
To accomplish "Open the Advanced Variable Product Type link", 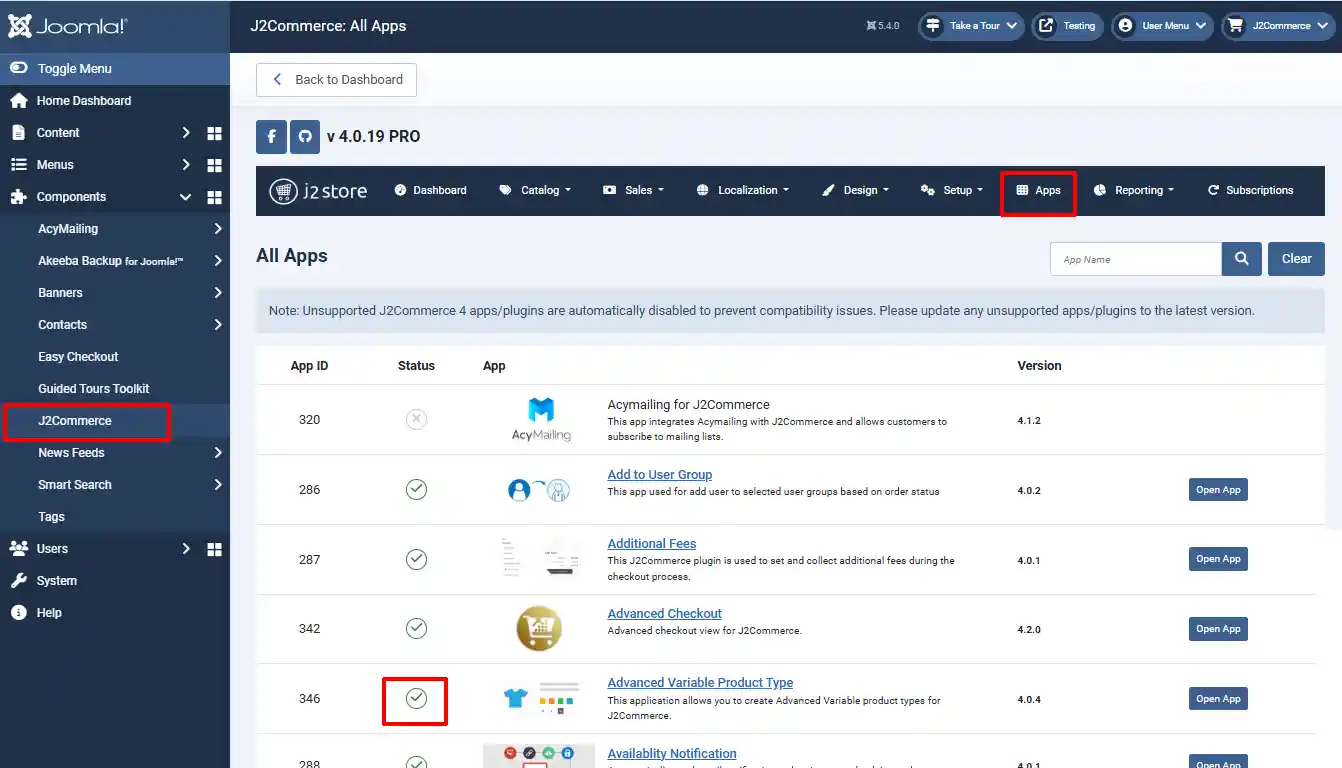I will [x=701, y=683].
